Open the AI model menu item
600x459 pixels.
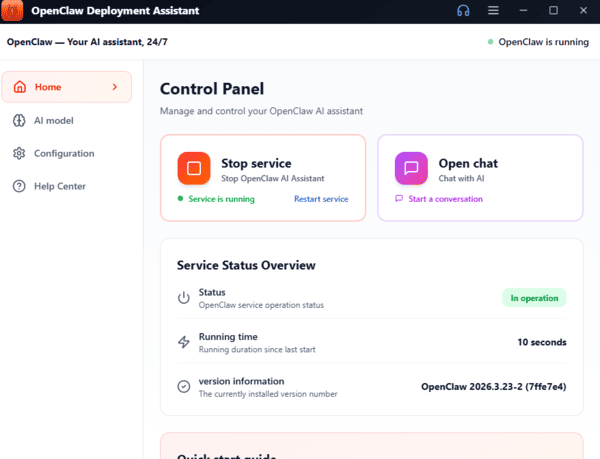54,121
